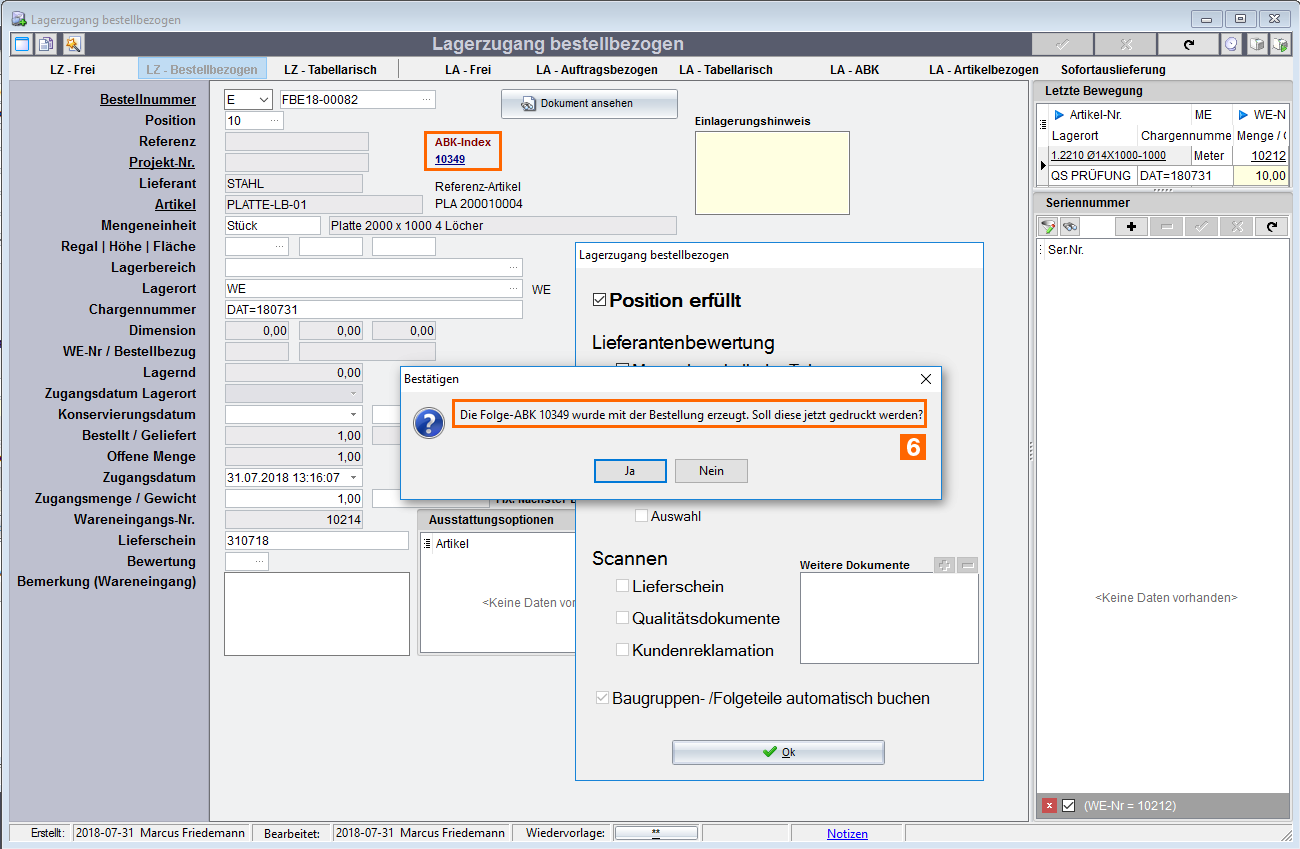
Task: Toggle the WE-Nr = 10212 filter checkbox
Action: tap(1069, 805)
